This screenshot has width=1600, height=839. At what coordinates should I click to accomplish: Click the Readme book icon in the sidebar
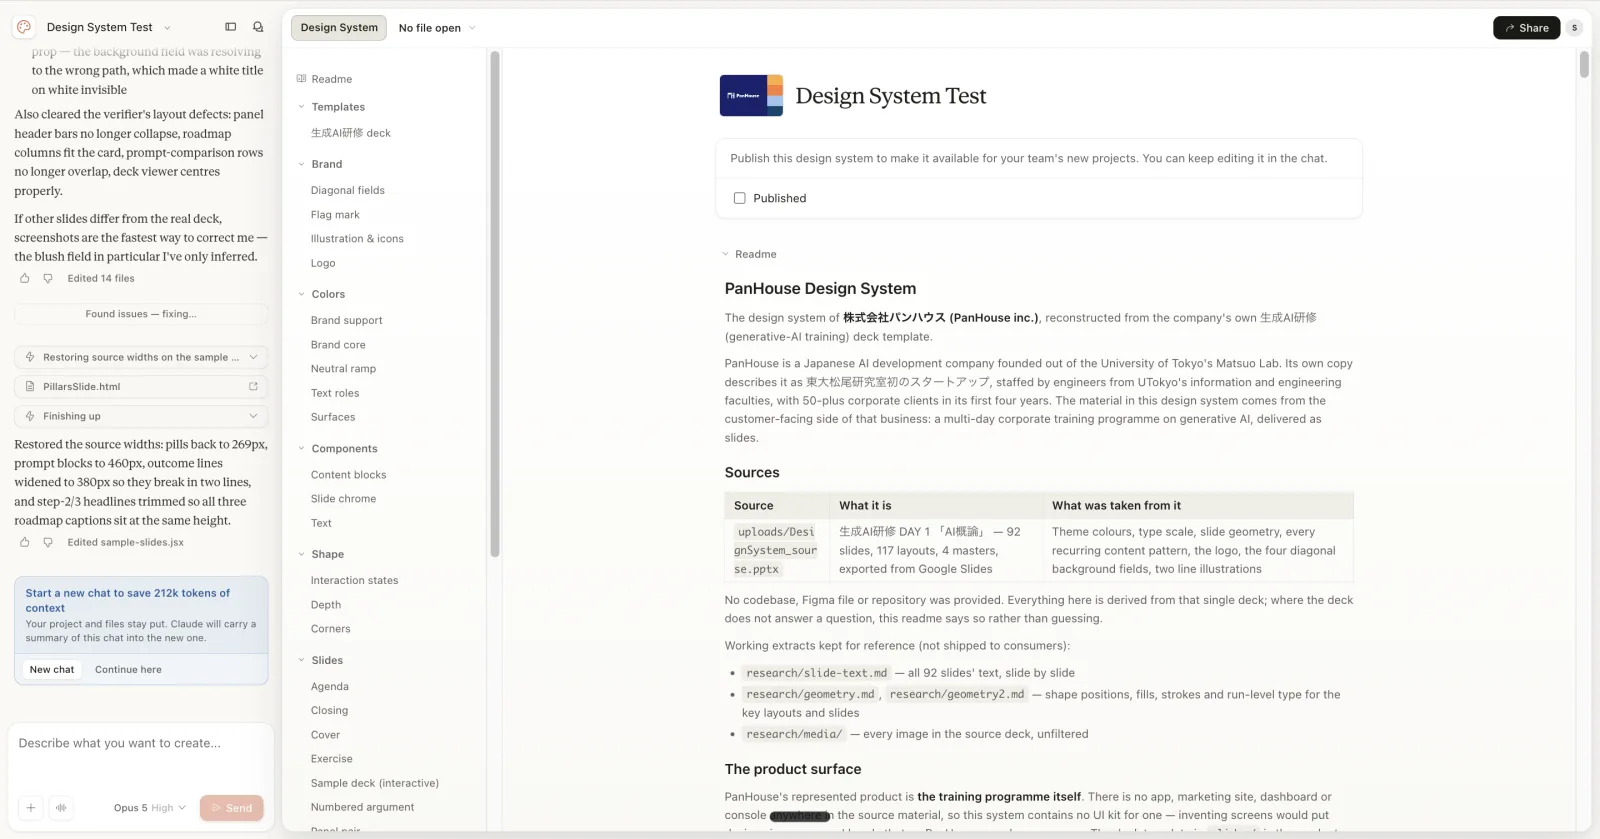[x=301, y=79]
